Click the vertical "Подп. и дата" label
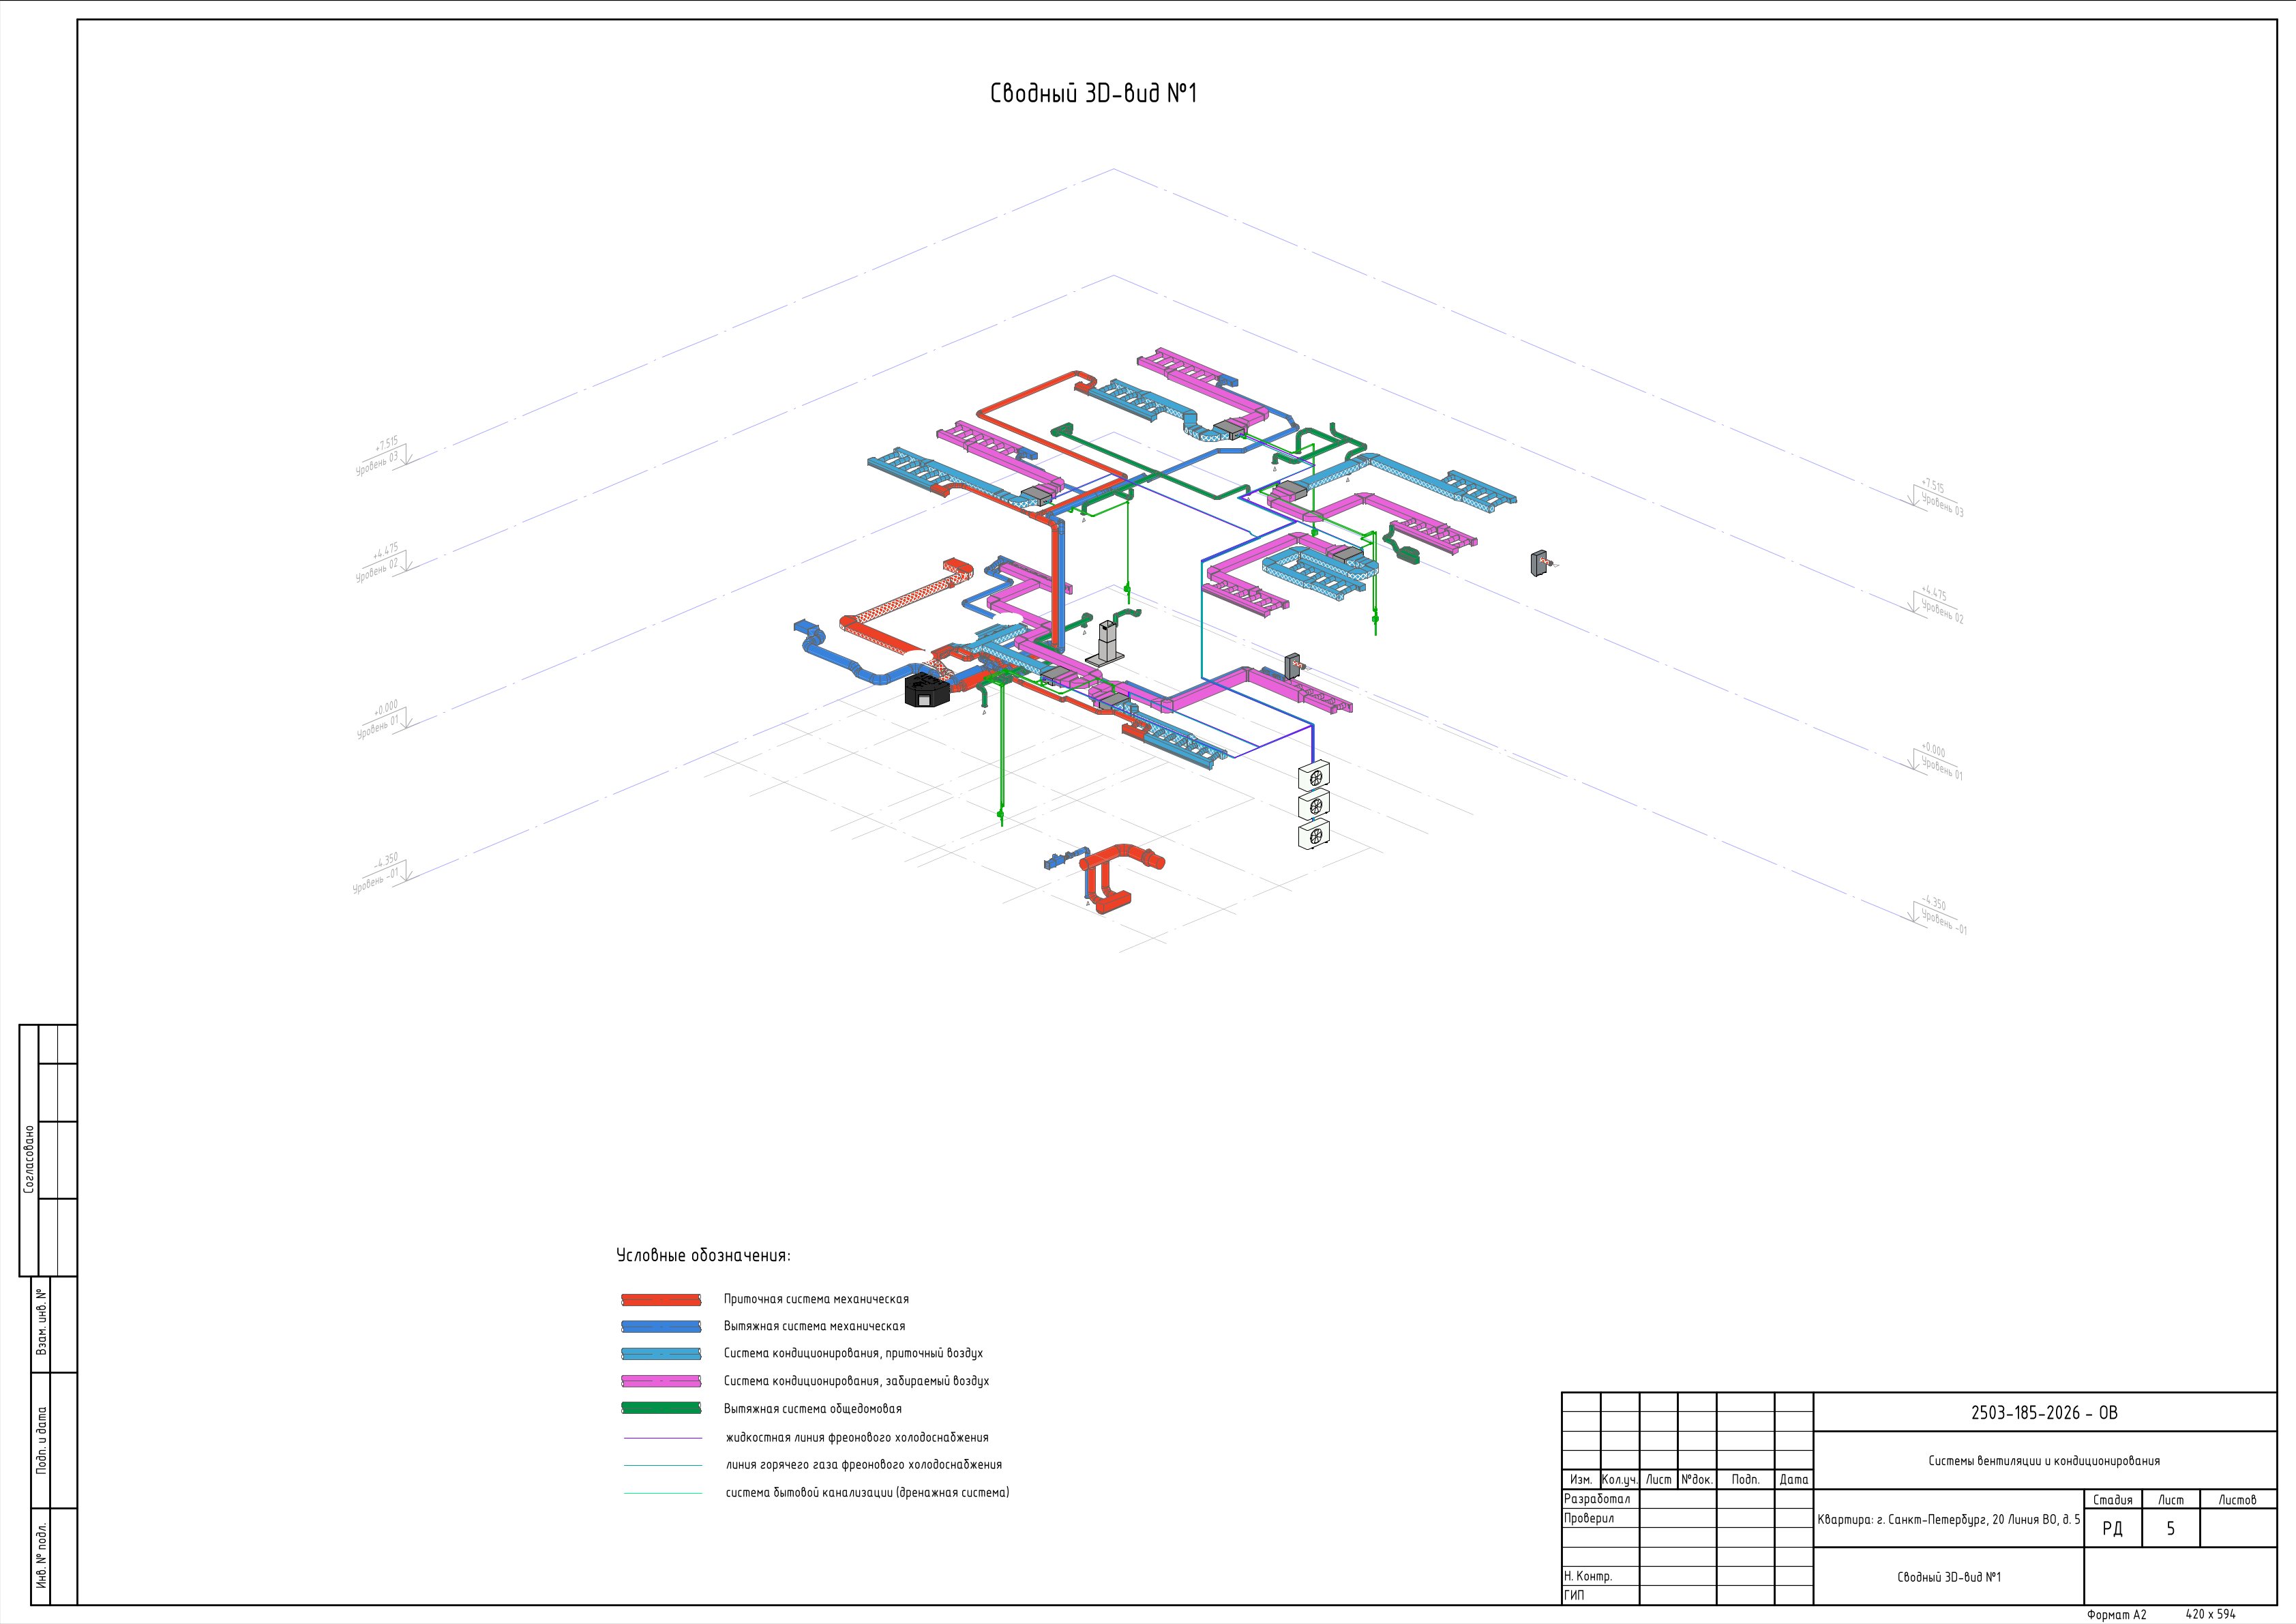This screenshot has height=1624, width=2296. pyautogui.click(x=41, y=1440)
